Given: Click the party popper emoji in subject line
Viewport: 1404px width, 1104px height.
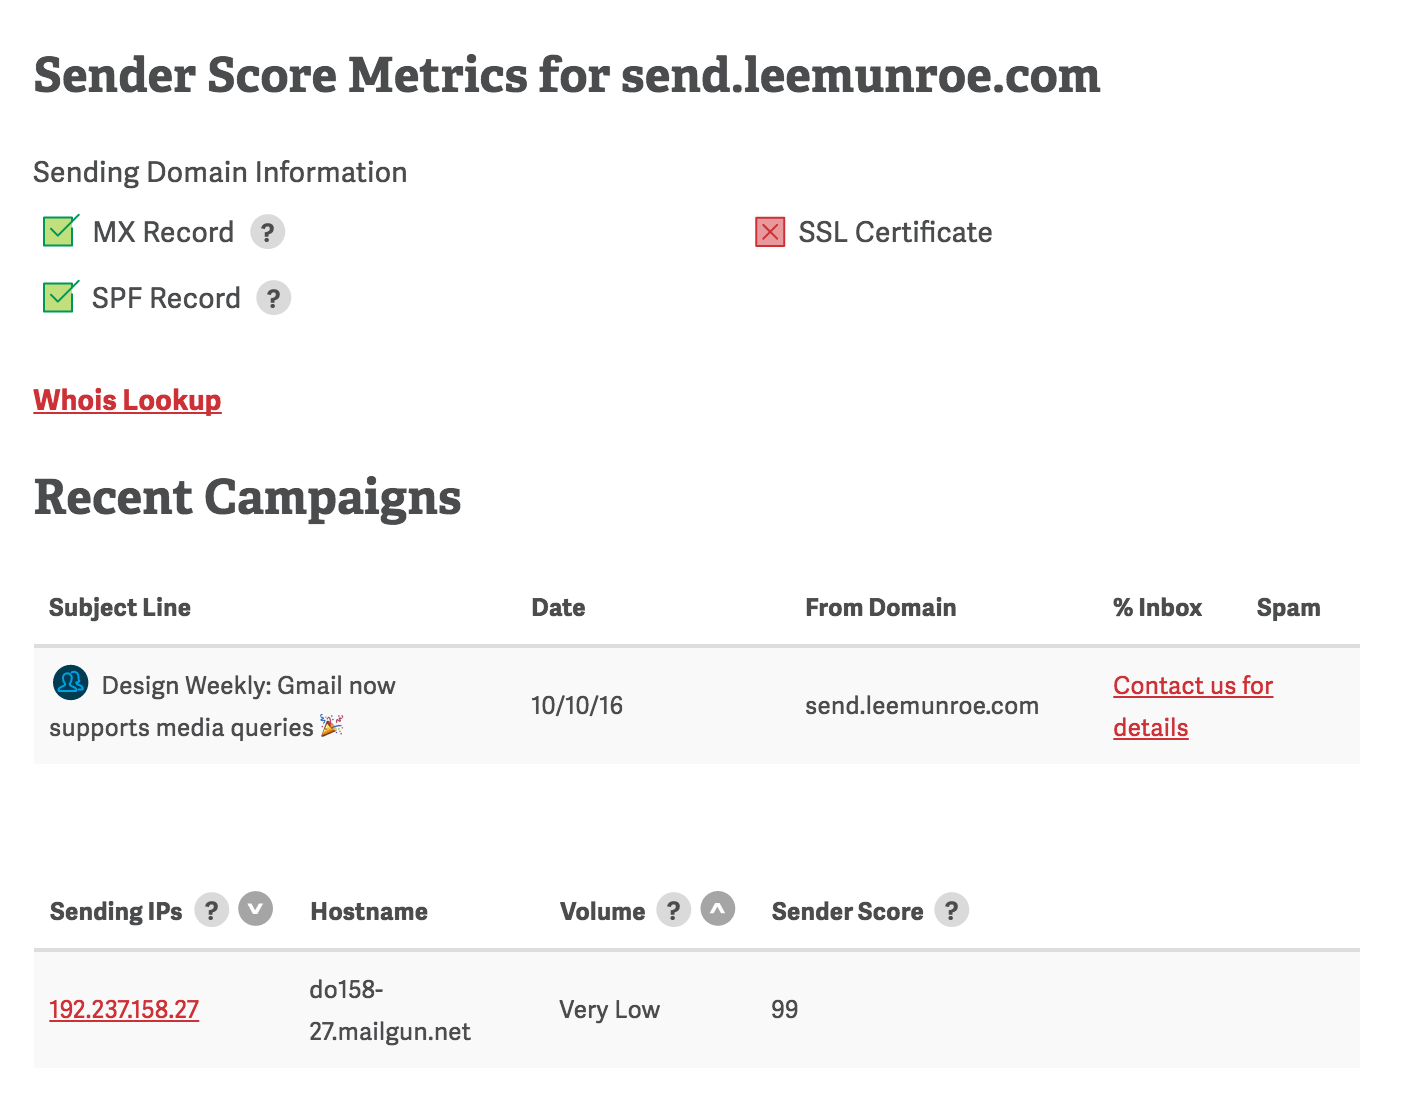Looking at the screenshot, I should tap(332, 726).
